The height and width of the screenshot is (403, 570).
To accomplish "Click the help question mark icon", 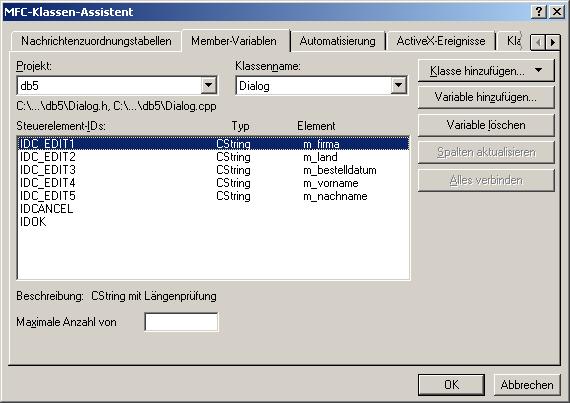I will point(539,12).
